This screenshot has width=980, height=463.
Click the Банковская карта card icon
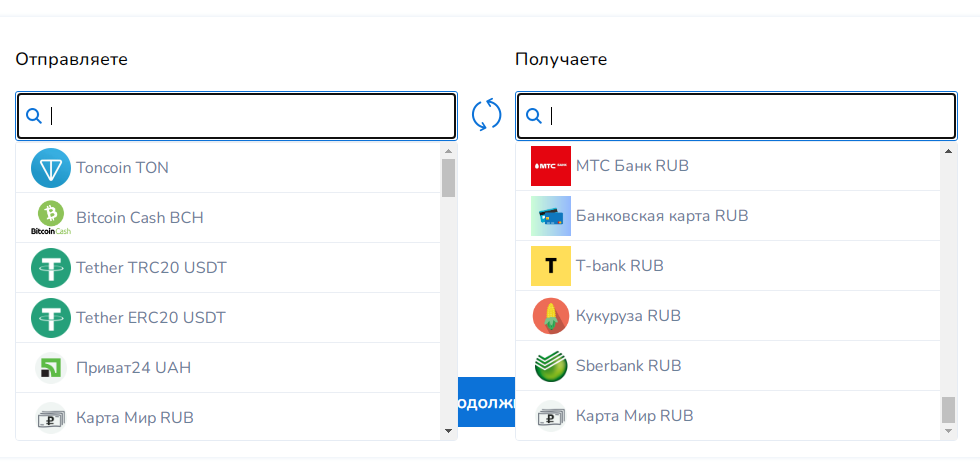(x=551, y=216)
